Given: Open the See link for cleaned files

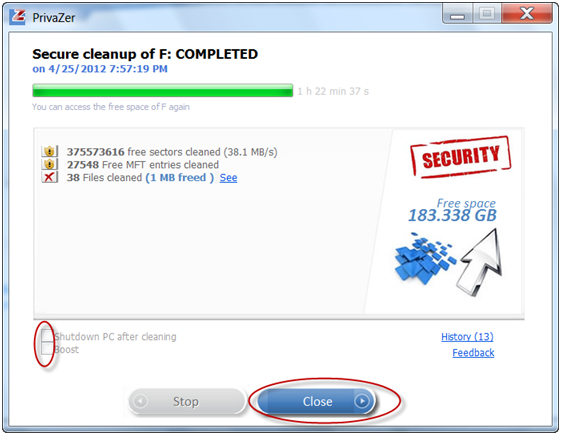Looking at the screenshot, I should coord(228,178).
